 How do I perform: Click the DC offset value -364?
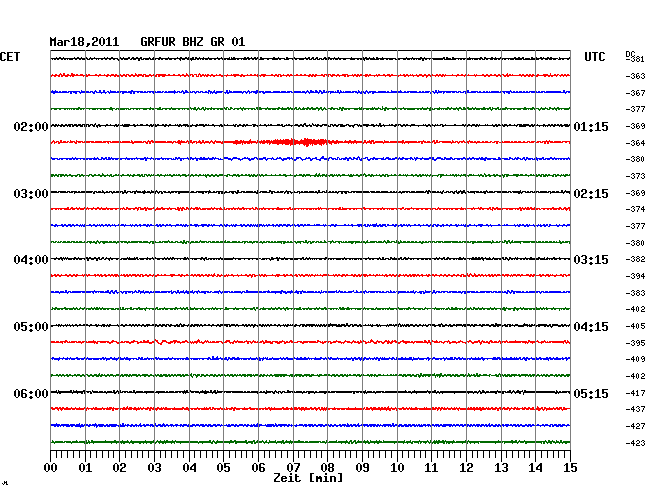[x=635, y=143]
